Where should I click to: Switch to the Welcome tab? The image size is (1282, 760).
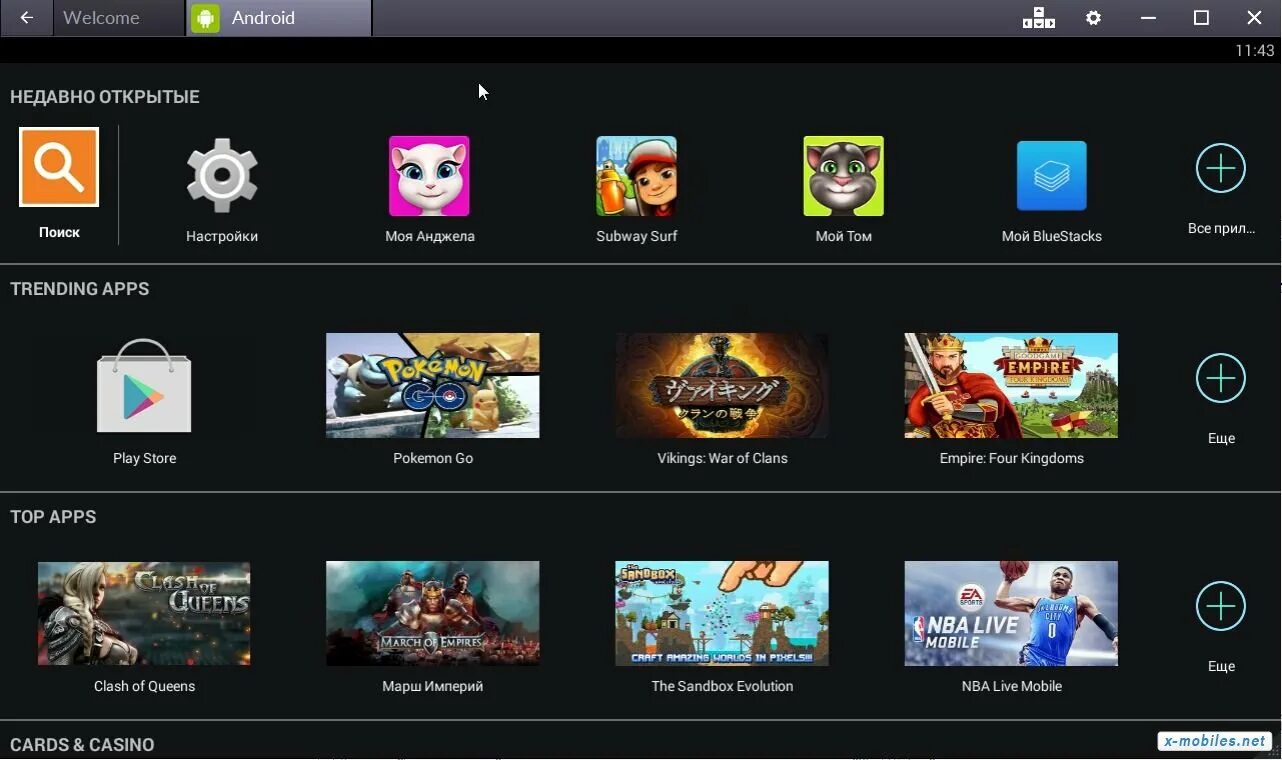[x=119, y=18]
